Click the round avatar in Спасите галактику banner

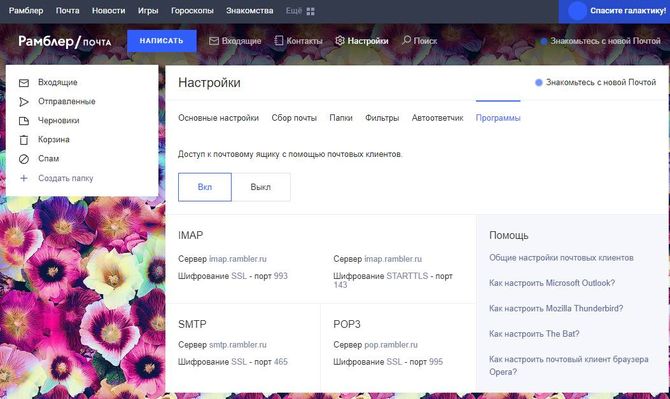(577, 11)
